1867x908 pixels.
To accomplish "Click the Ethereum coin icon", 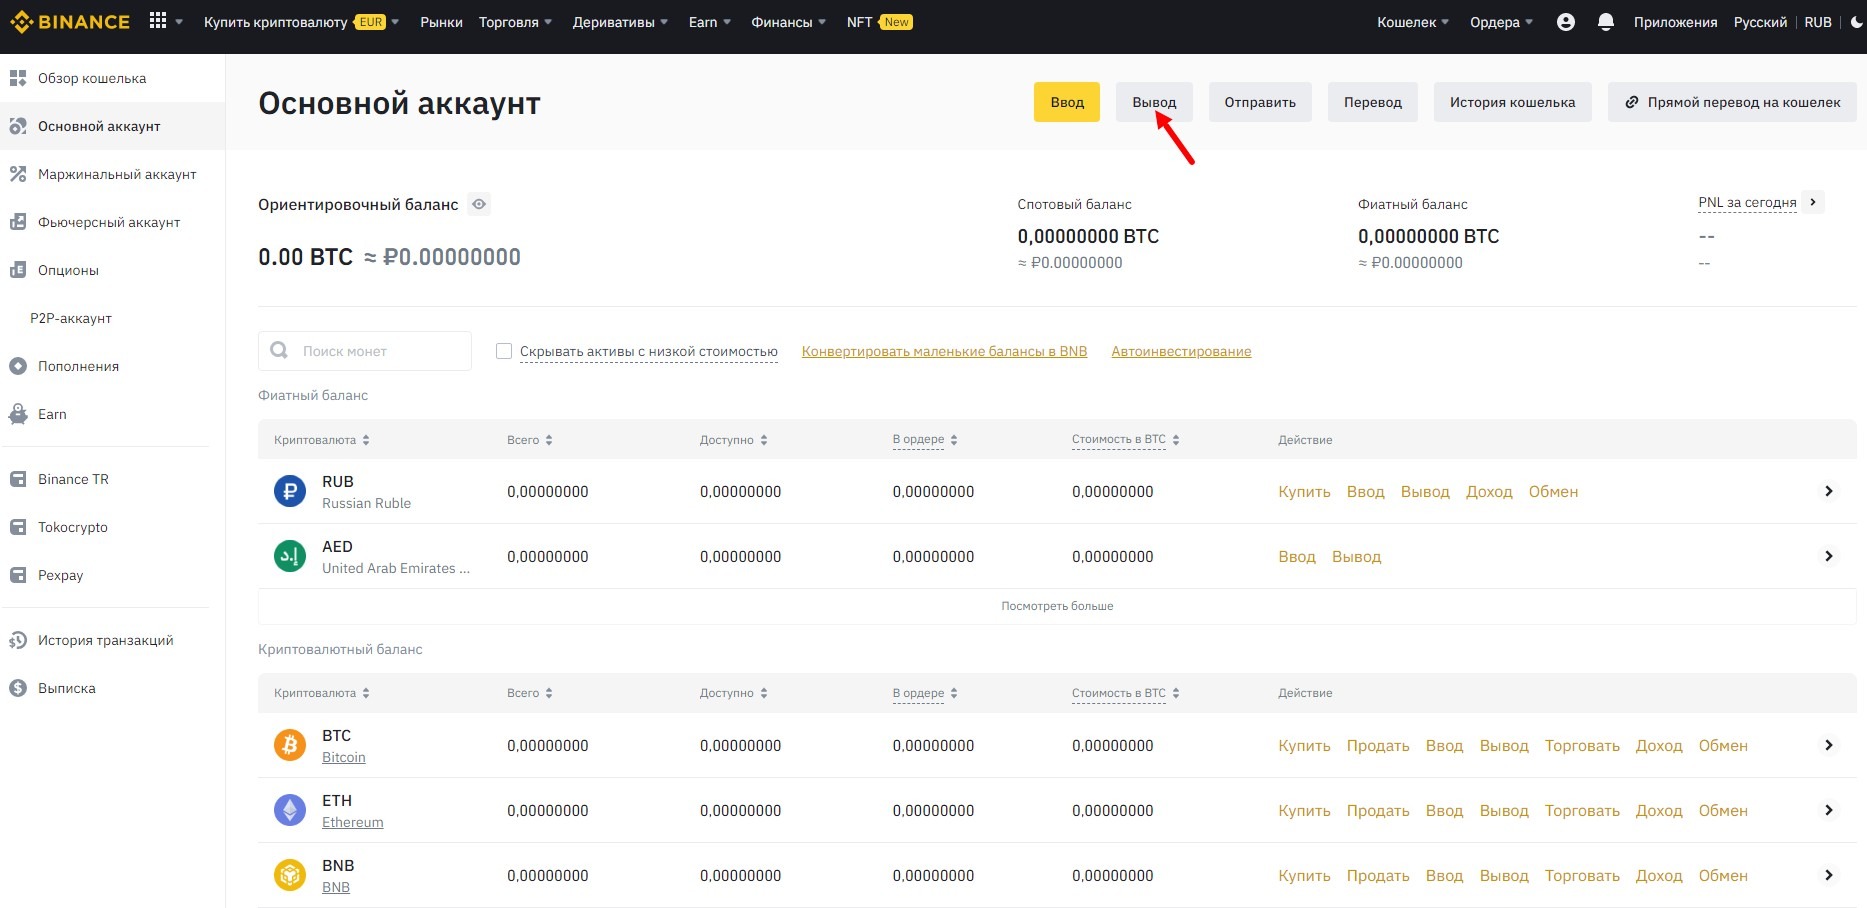I will [290, 810].
